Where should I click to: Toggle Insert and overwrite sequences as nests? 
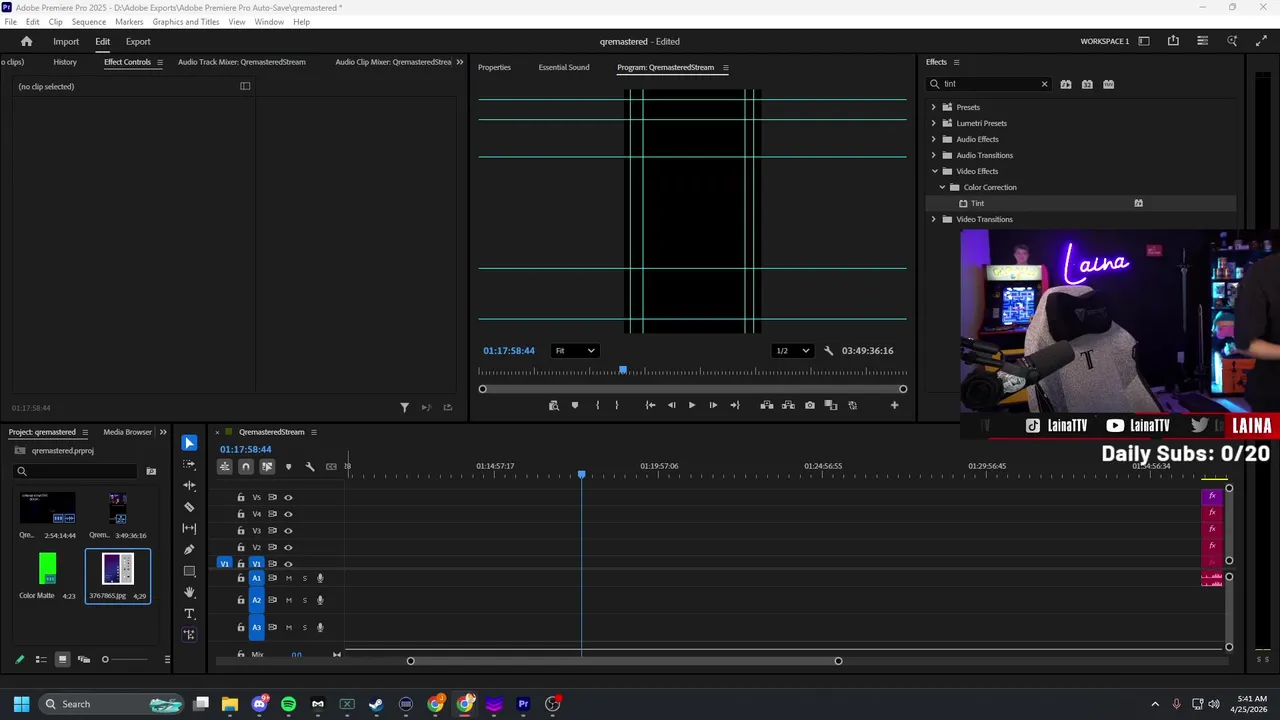225,466
